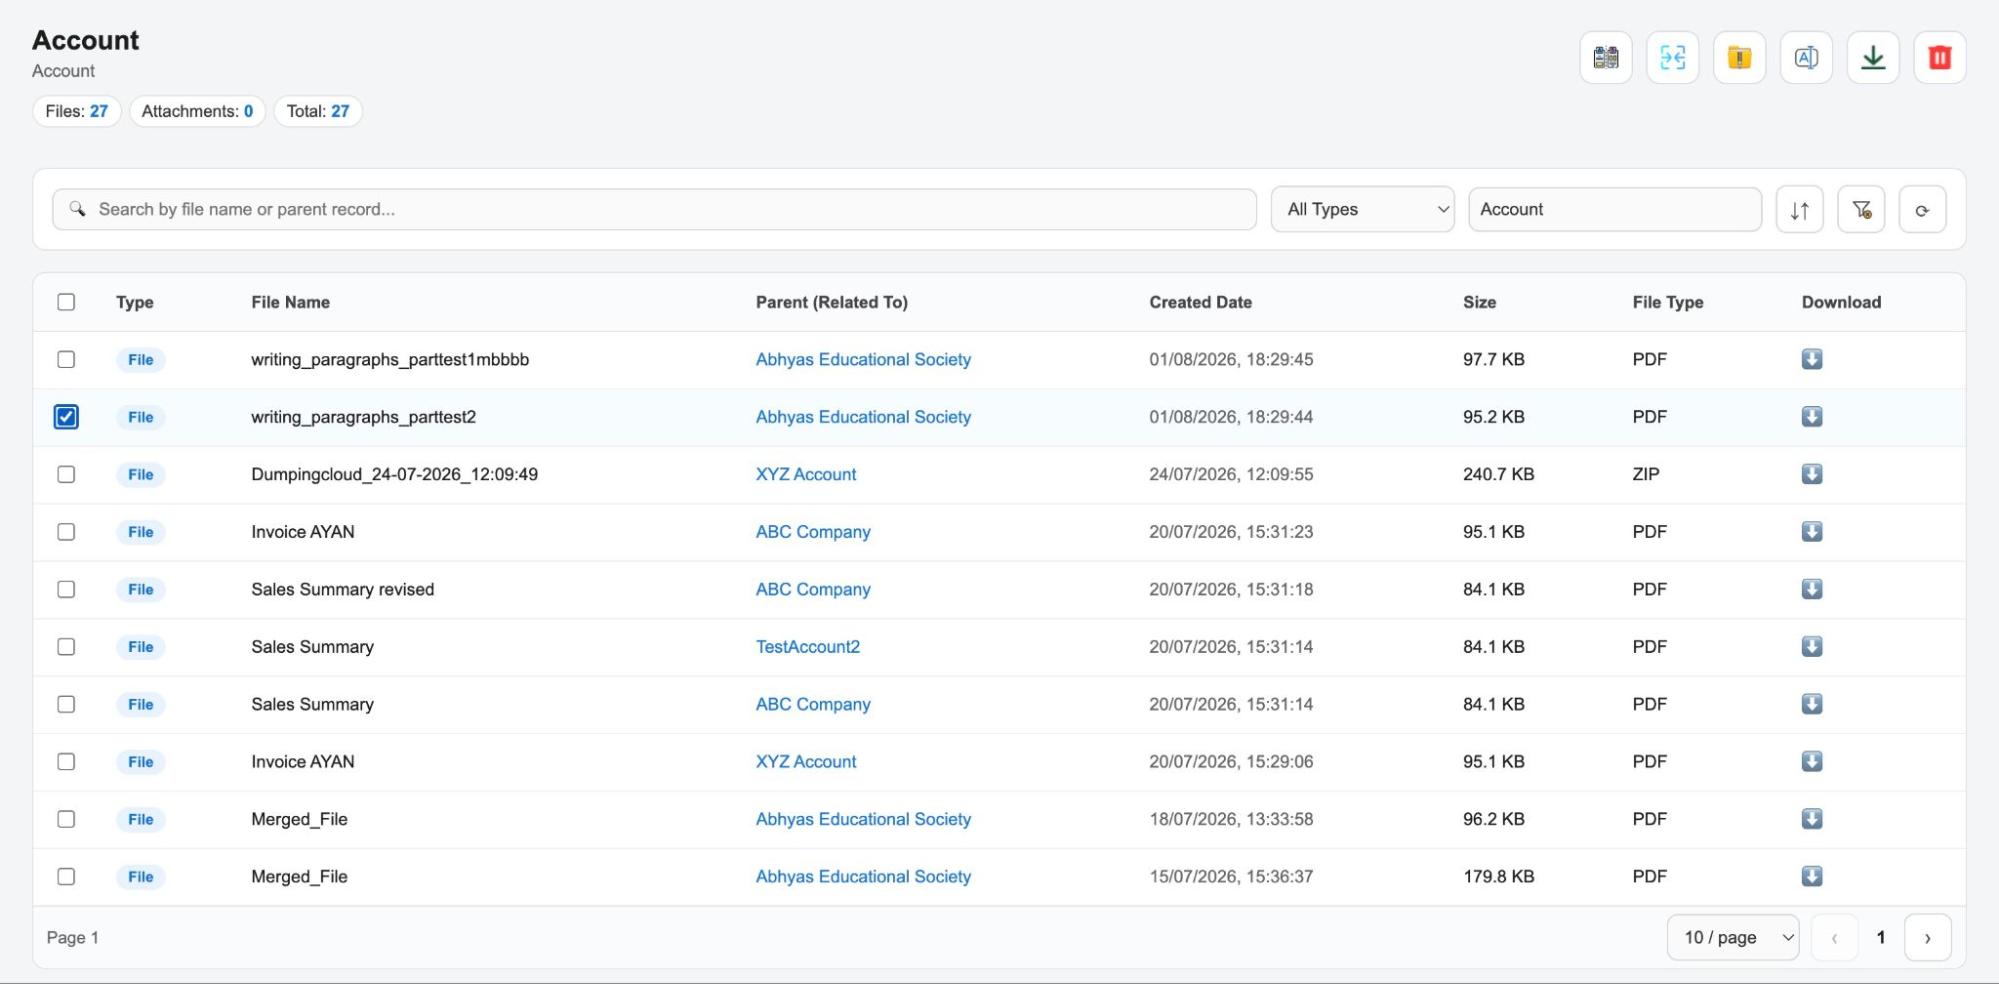This screenshot has width=1999, height=984.
Task: Click the yellow zip archive folder icon
Action: [x=1740, y=58]
